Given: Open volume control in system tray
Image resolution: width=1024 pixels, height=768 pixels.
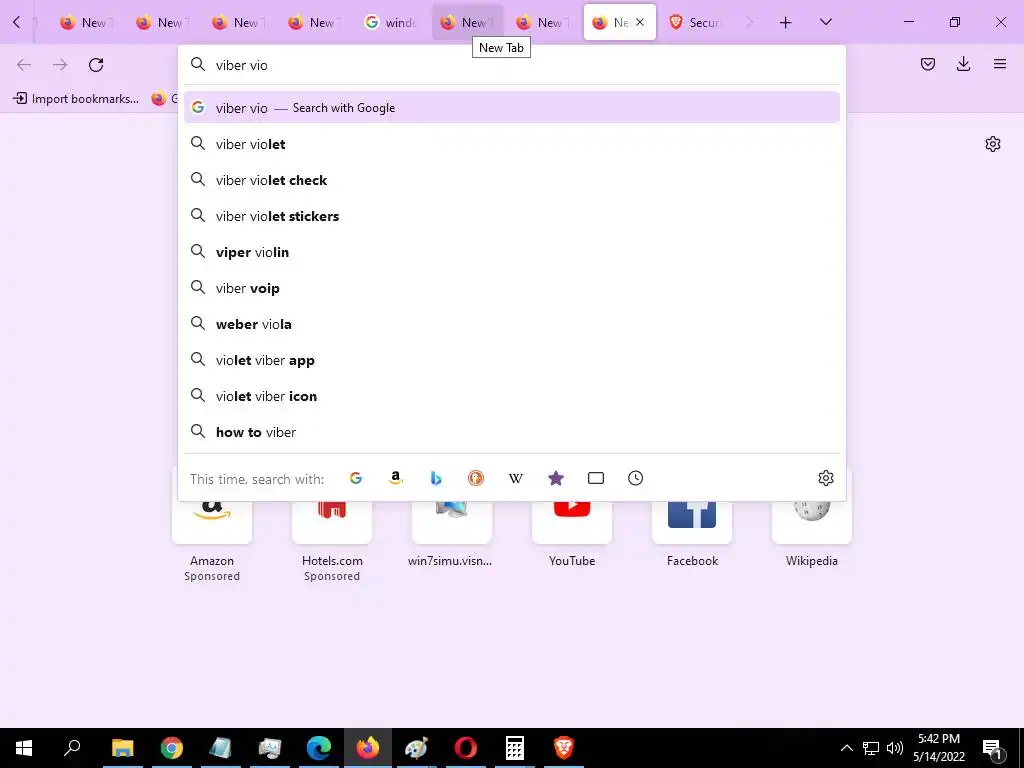Looking at the screenshot, I should tap(895, 748).
